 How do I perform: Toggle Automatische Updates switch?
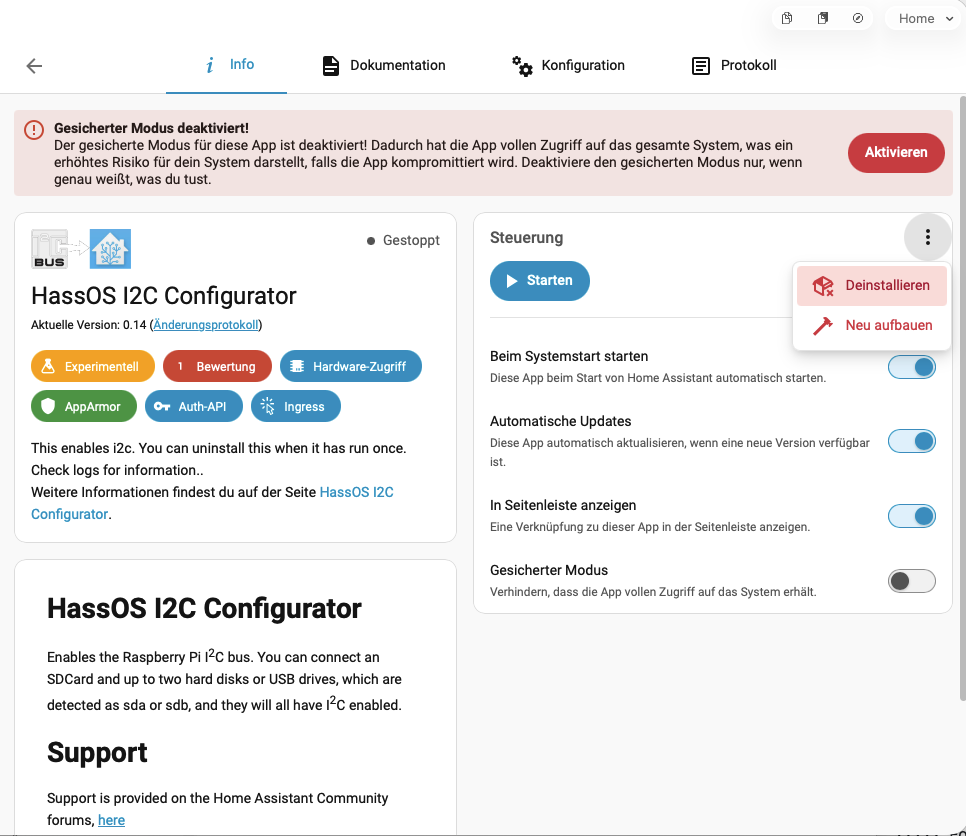(912, 441)
